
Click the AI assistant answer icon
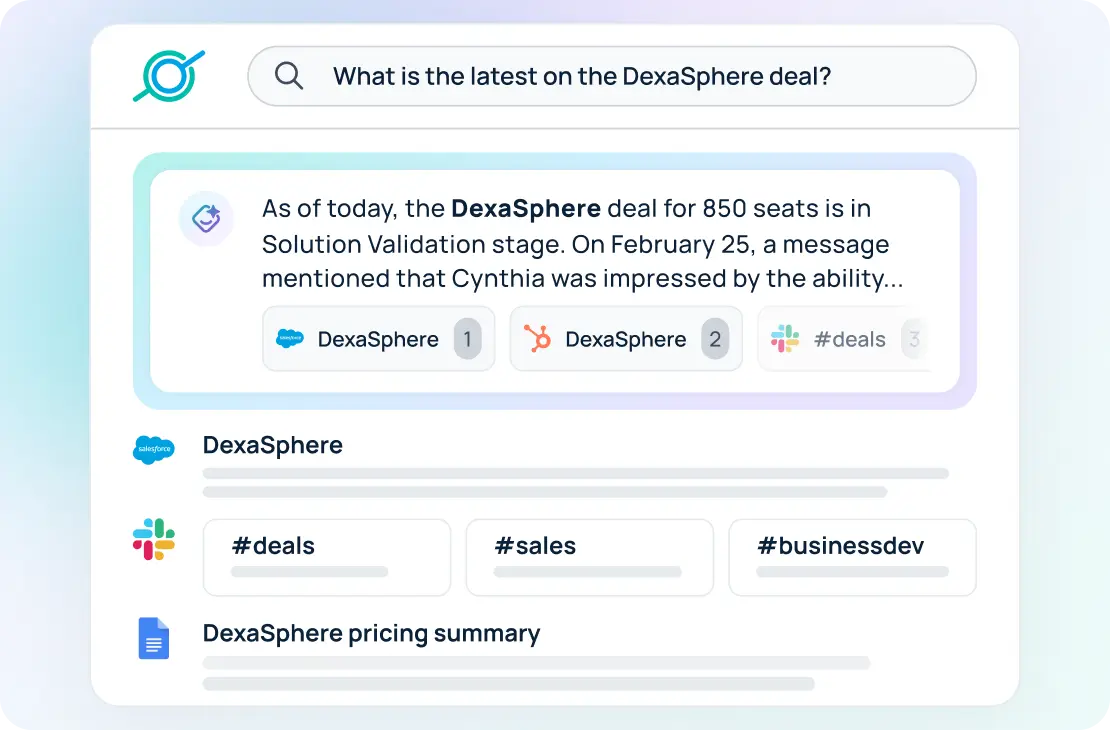click(x=206, y=218)
